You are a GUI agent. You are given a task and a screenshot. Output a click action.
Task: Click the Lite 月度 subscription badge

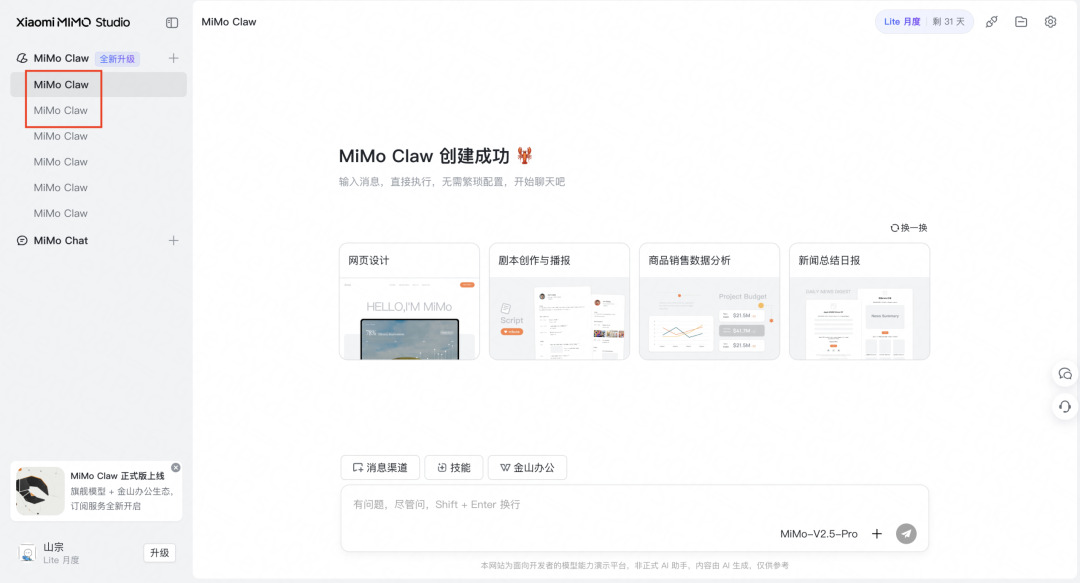click(x=924, y=22)
